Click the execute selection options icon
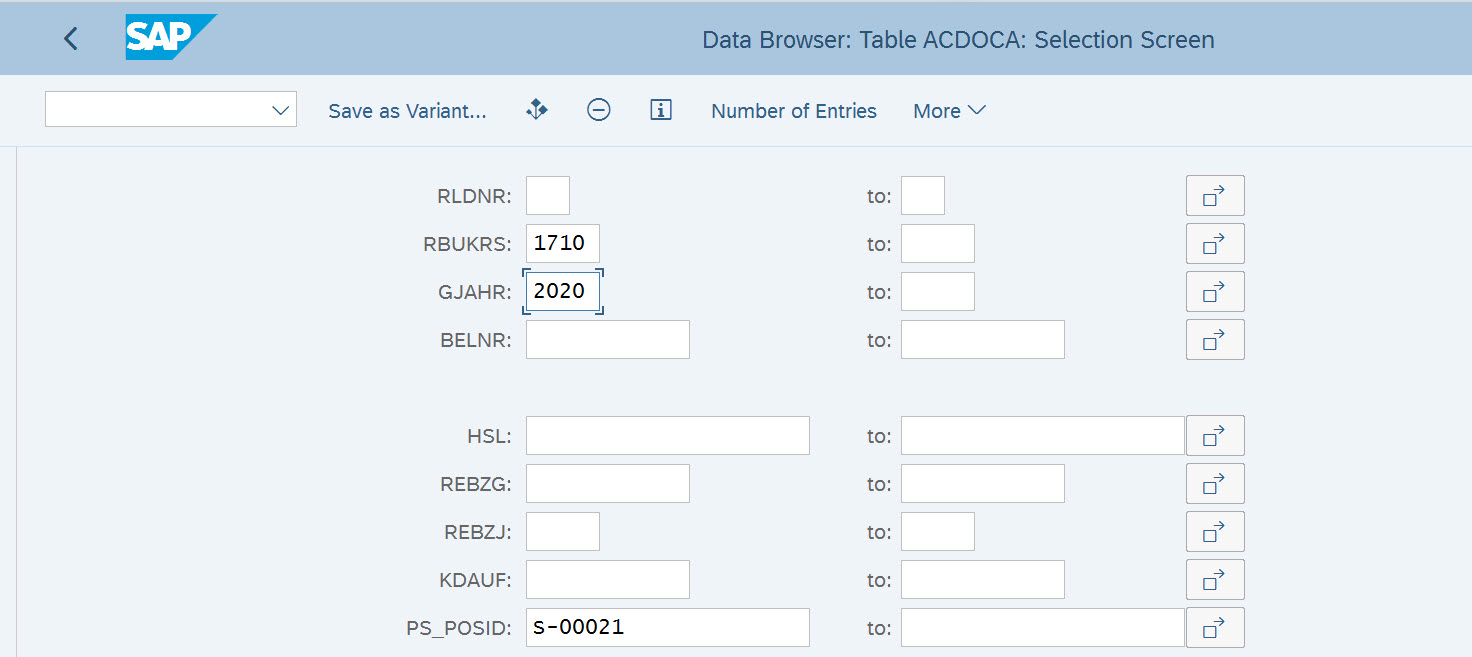This screenshot has width=1472, height=657. (x=537, y=110)
